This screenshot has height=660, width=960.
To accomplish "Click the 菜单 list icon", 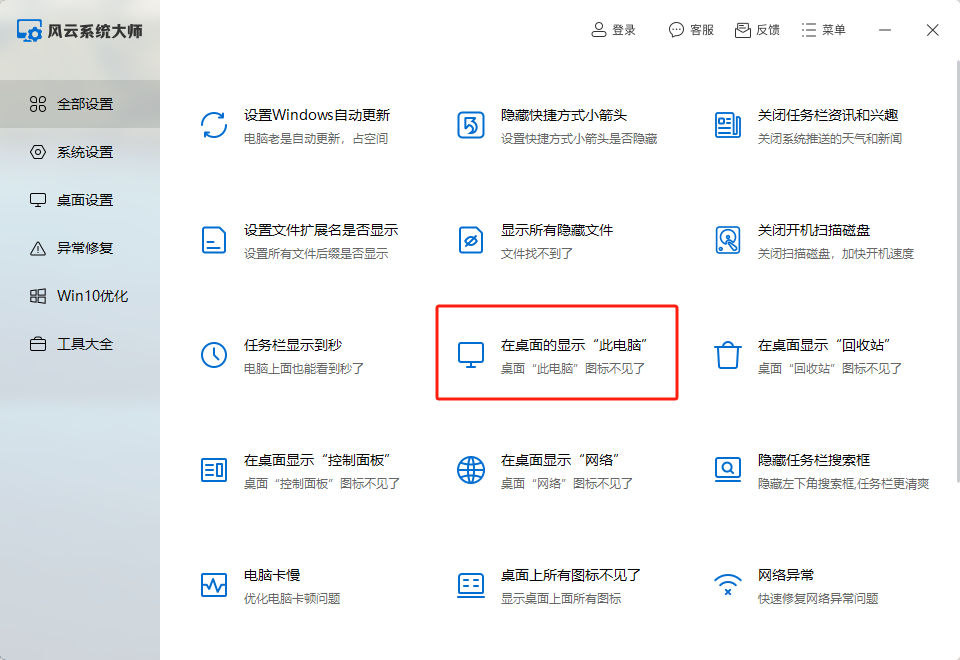I will pyautogui.click(x=809, y=30).
